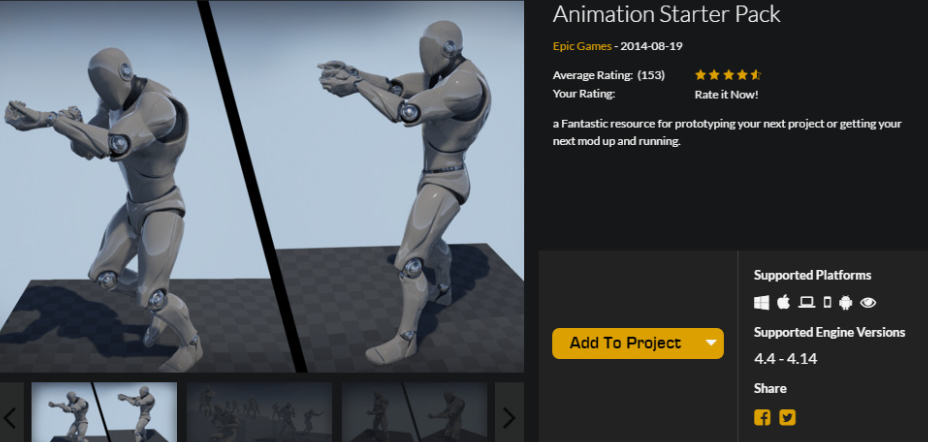This screenshot has height=442, width=928.
Task: Click the Supported Platforms heading
Action: (813, 275)
